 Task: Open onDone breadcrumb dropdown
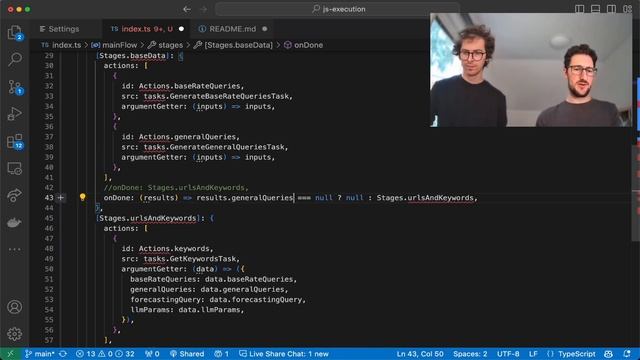303,45
